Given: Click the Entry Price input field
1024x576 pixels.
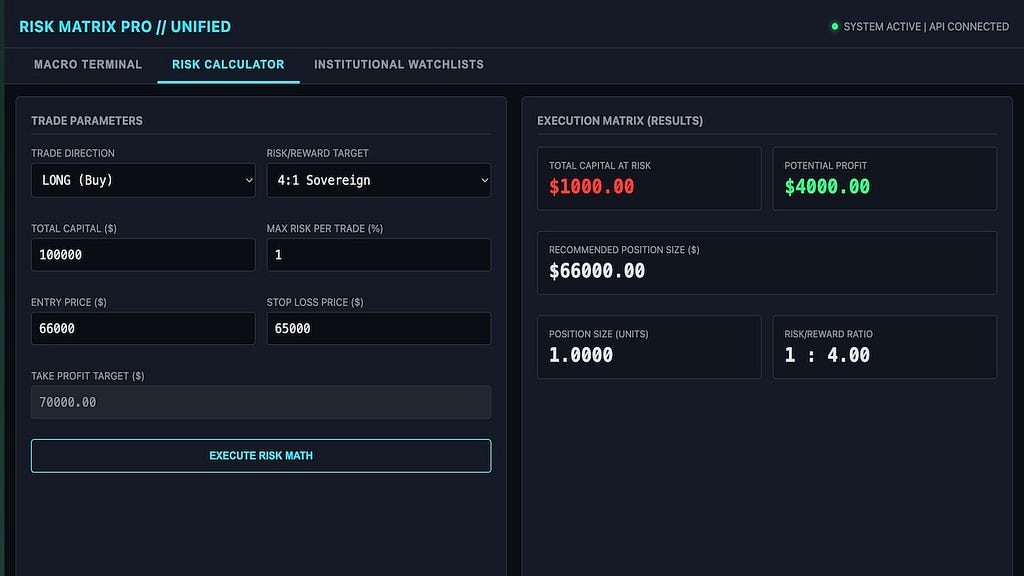Looking at the screenshot, I should coord(143,328).
